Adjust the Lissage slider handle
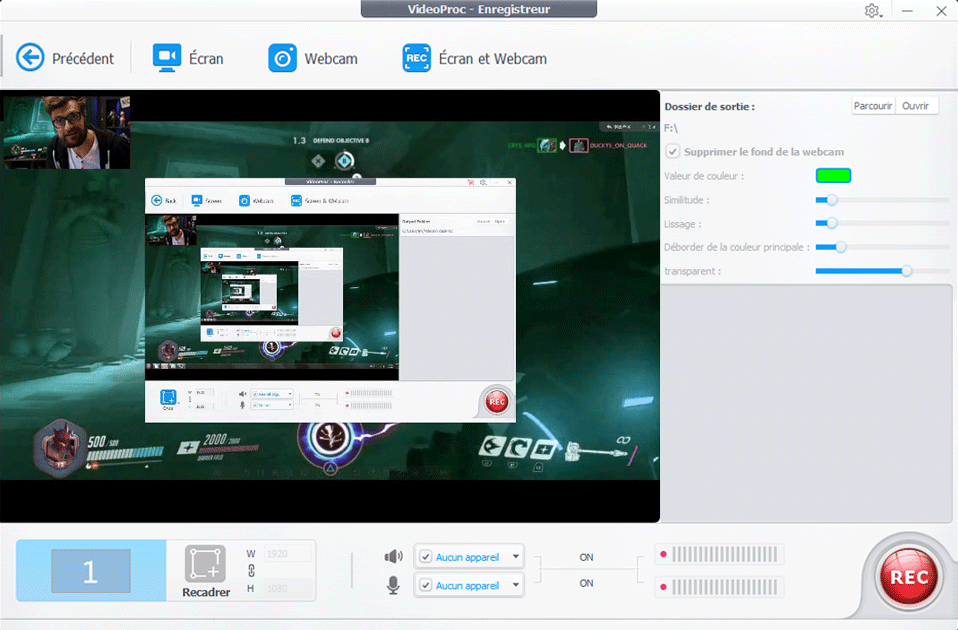The image size is (958, 630). (832, 224)
